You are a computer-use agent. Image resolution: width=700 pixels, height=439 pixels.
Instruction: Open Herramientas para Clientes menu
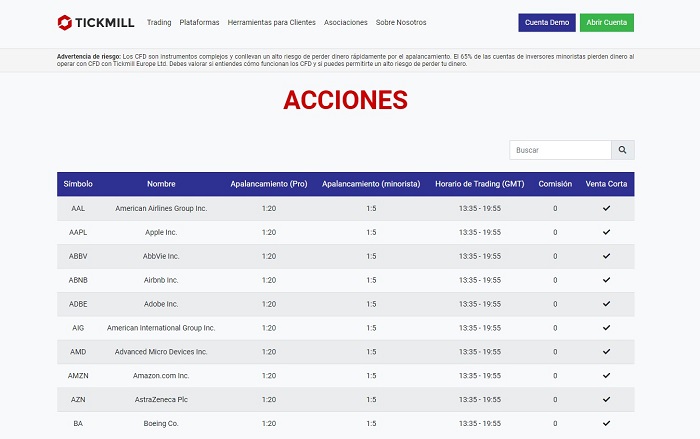[x=271, y=22]
